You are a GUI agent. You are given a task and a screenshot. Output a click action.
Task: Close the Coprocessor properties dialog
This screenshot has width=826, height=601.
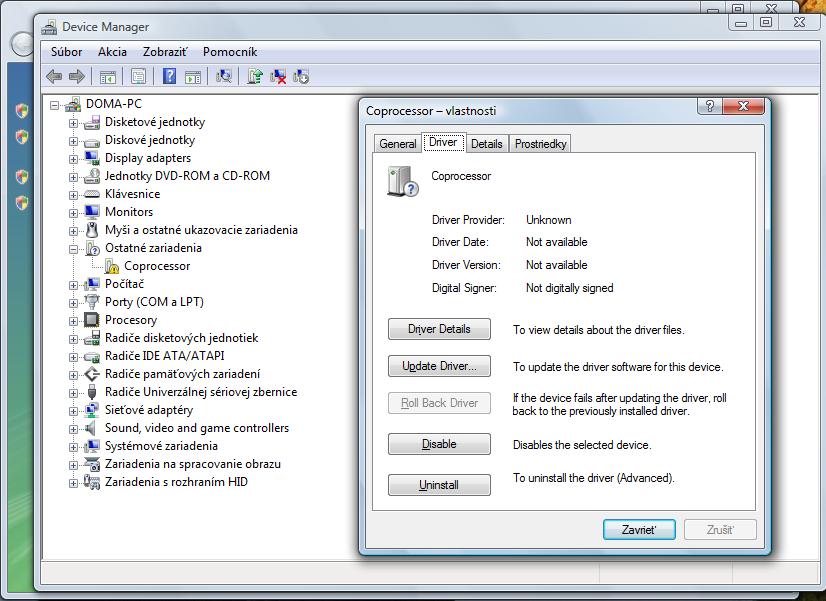point(743,106)
